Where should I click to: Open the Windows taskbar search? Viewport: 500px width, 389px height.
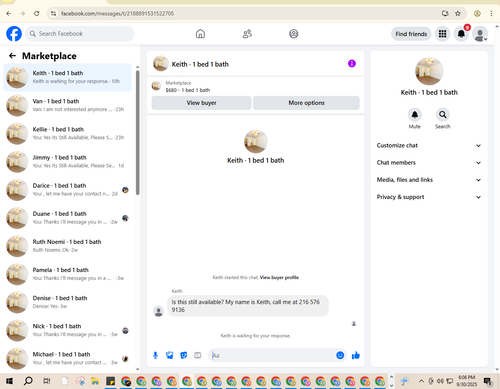28,381
